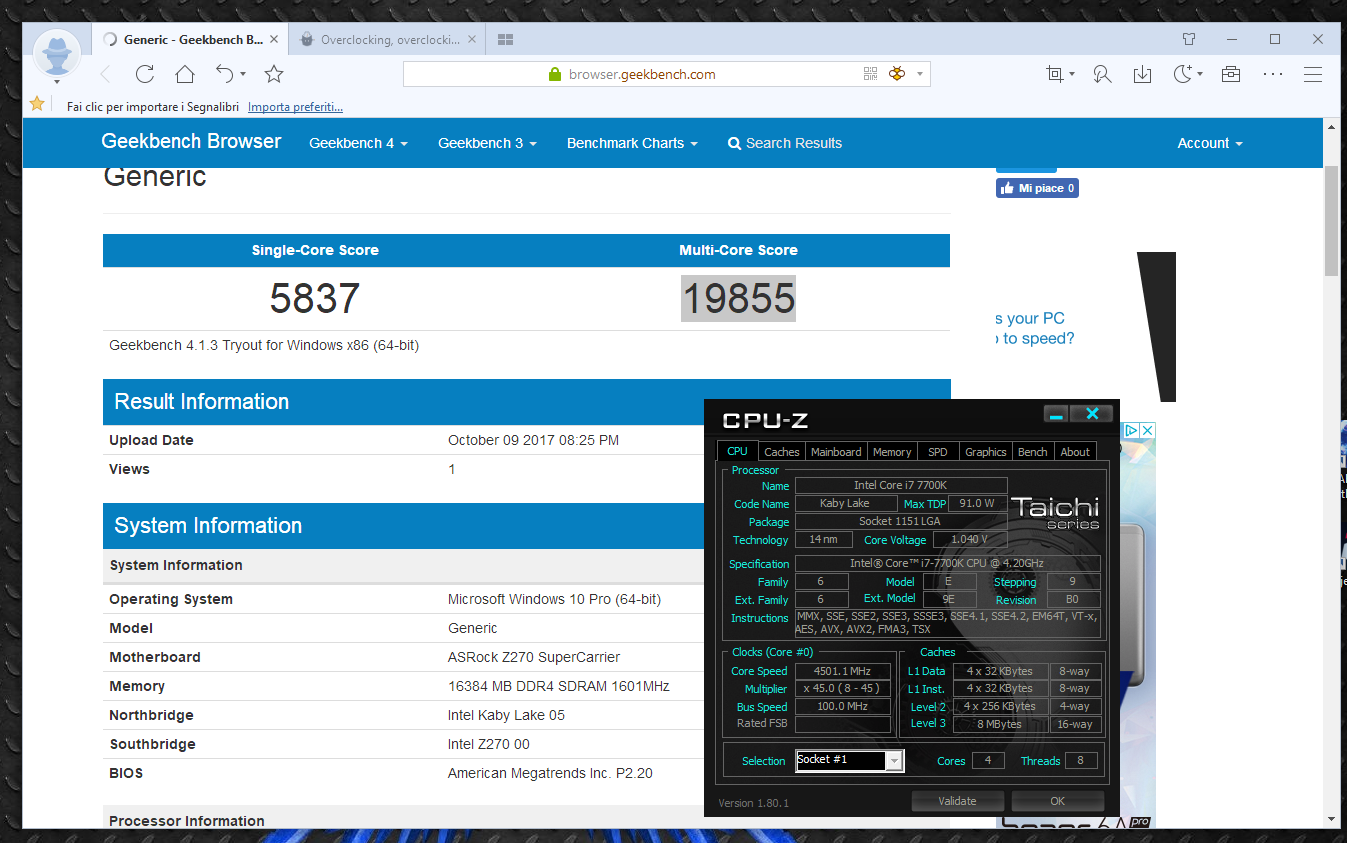Click the green padlock security icon
Image resolution: width=1347 pixels, height=843 pixels.
coord(556,74)
